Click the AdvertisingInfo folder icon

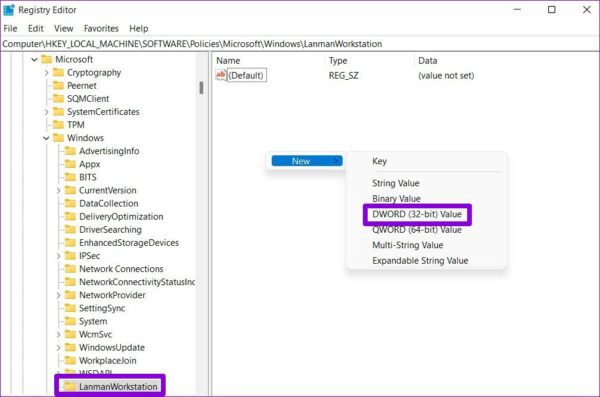point(70,151)
